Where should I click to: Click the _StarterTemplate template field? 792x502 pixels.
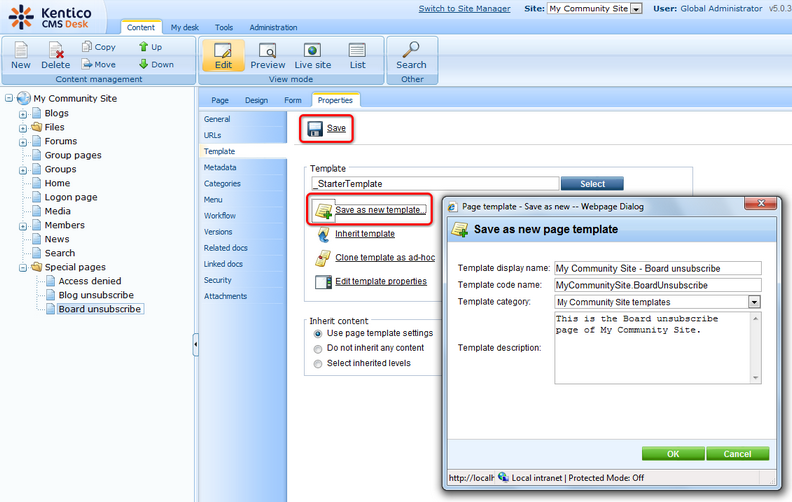click(435, 184)
